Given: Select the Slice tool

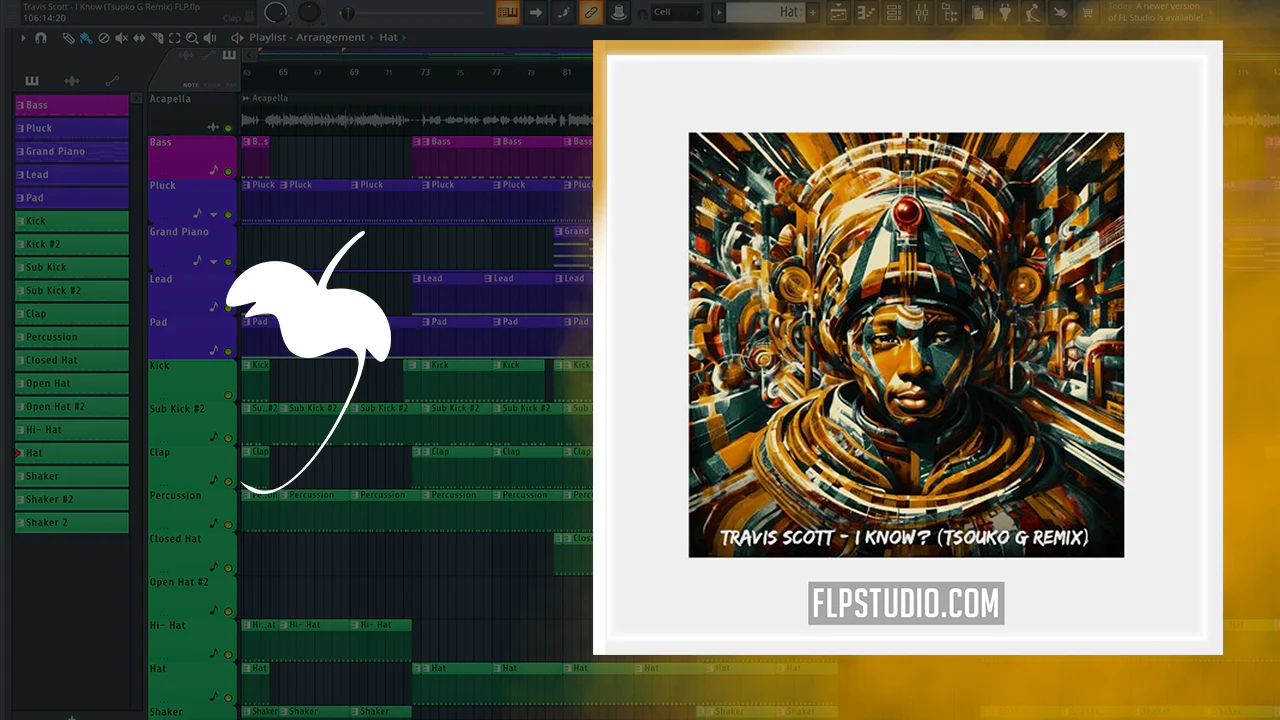Looking at the screenshot, I should [157, 38].
